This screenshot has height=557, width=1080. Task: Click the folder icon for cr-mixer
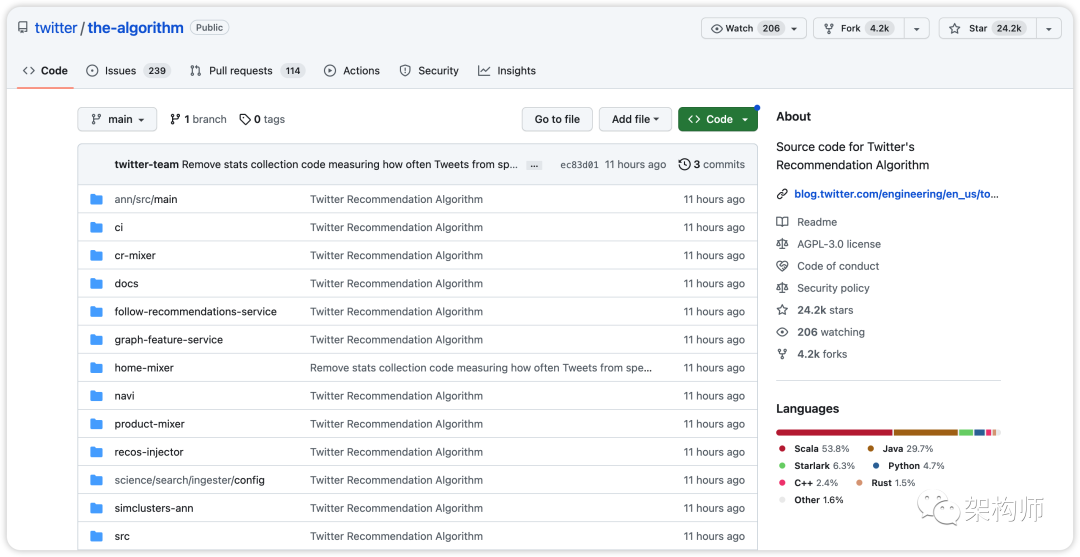click(x=96, y=255)
